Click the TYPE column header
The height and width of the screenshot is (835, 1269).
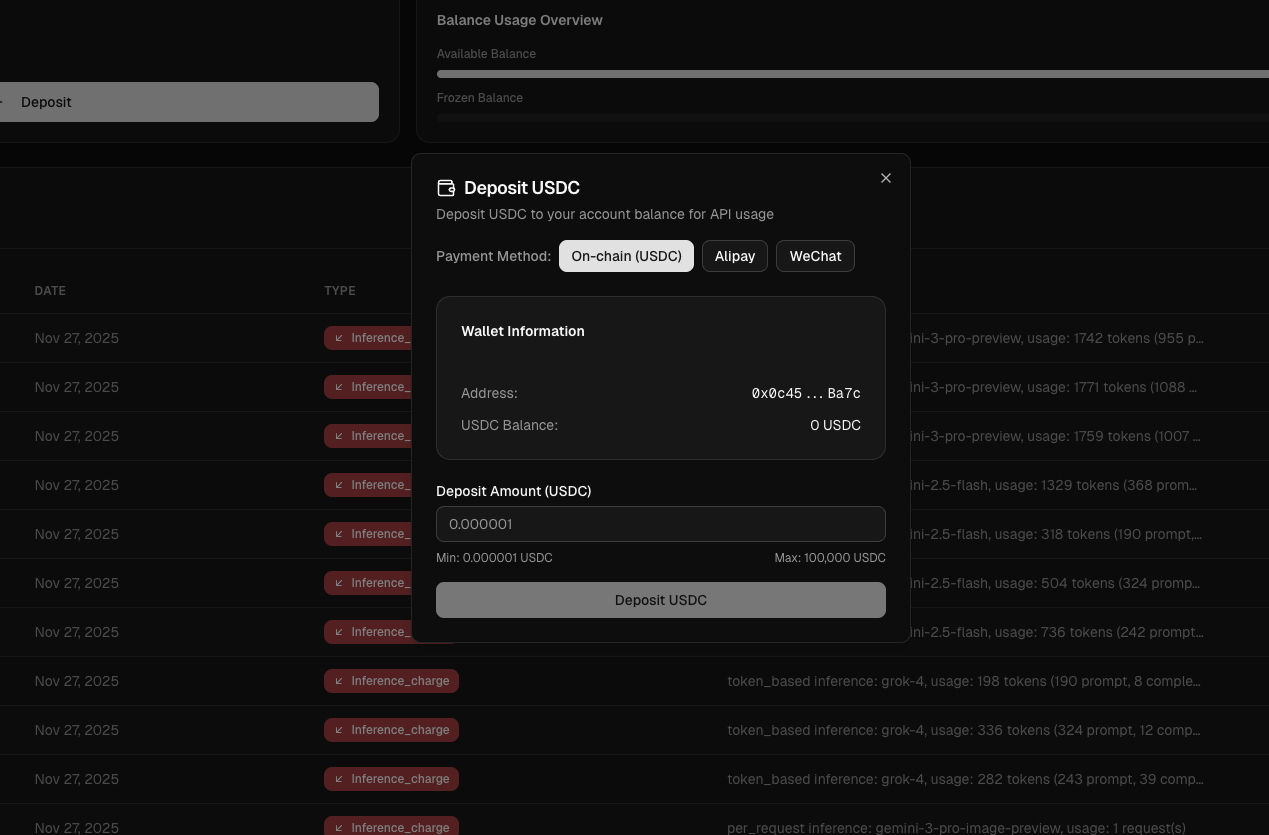340,291
